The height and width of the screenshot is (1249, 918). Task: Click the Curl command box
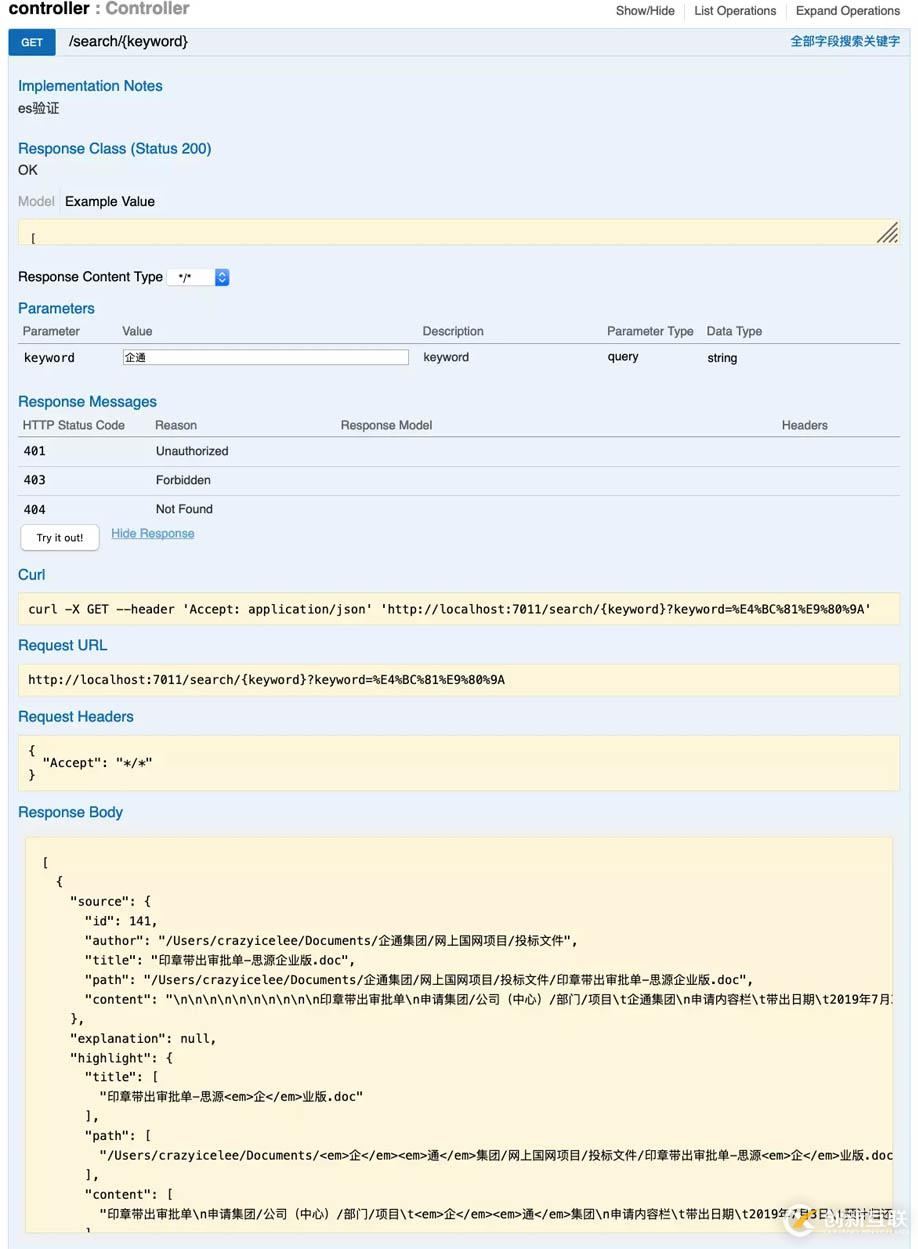click(459, 609)
